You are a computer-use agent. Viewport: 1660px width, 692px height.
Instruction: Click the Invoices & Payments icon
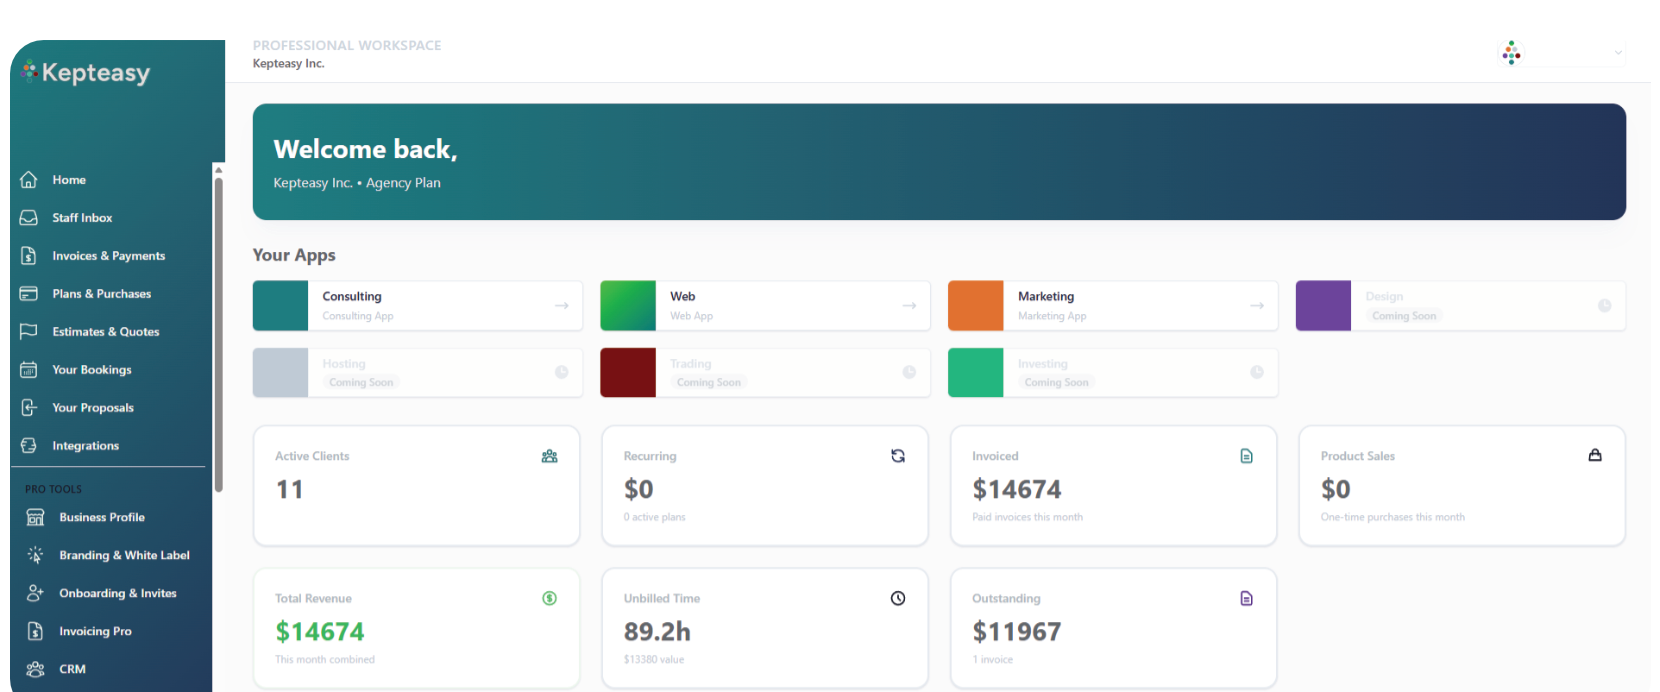click(29, 256)
